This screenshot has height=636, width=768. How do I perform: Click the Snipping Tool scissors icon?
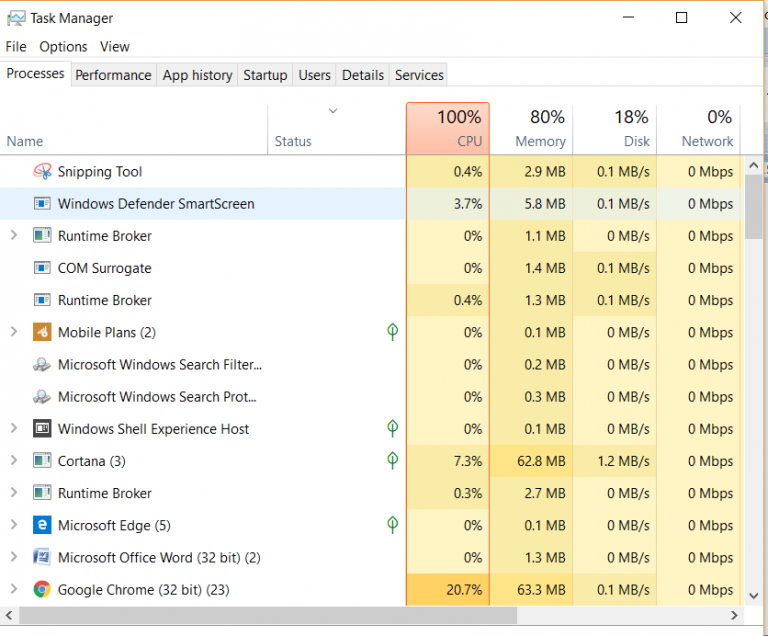[x=42, y=172]
